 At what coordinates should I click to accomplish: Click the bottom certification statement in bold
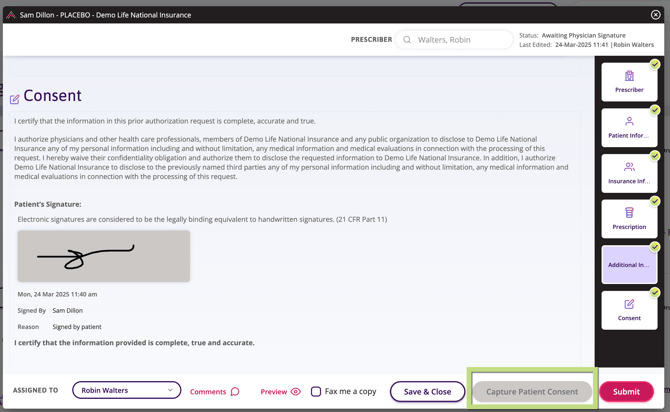(x=134, y=343)
